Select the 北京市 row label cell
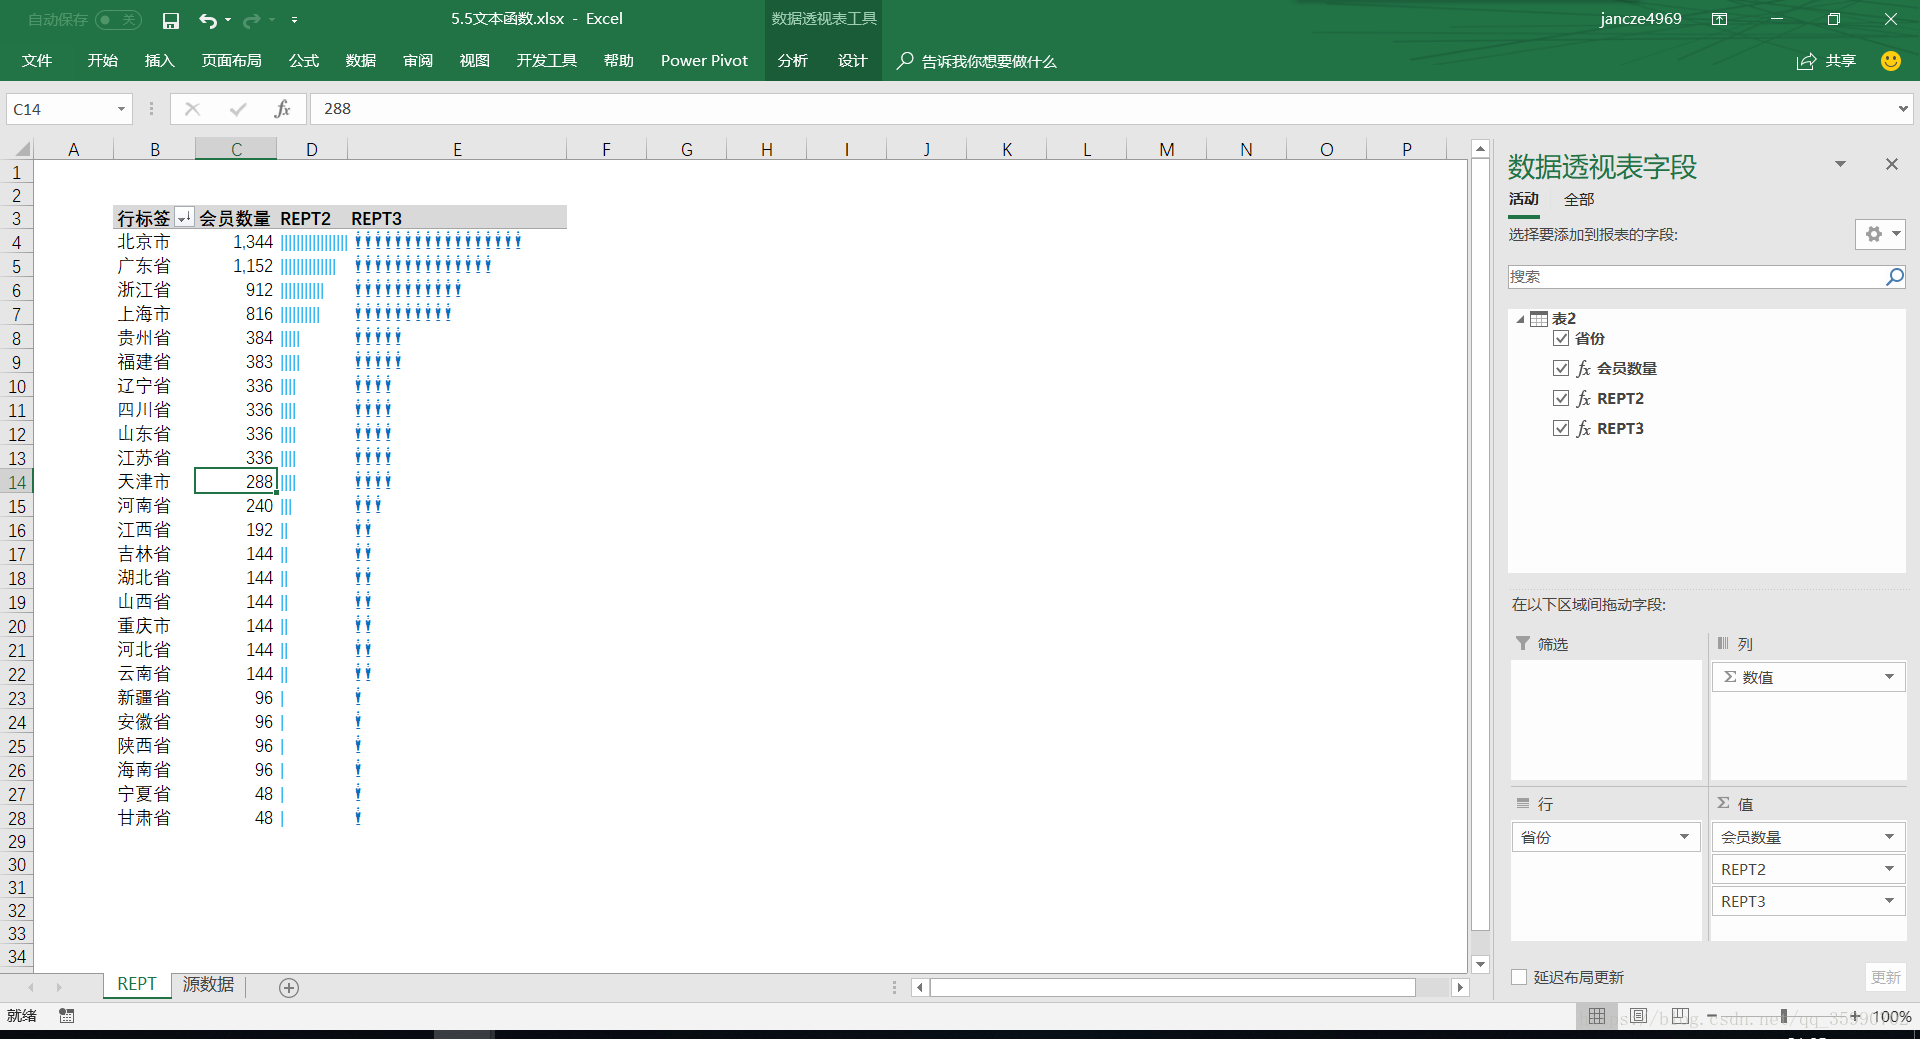 [154, 242]
